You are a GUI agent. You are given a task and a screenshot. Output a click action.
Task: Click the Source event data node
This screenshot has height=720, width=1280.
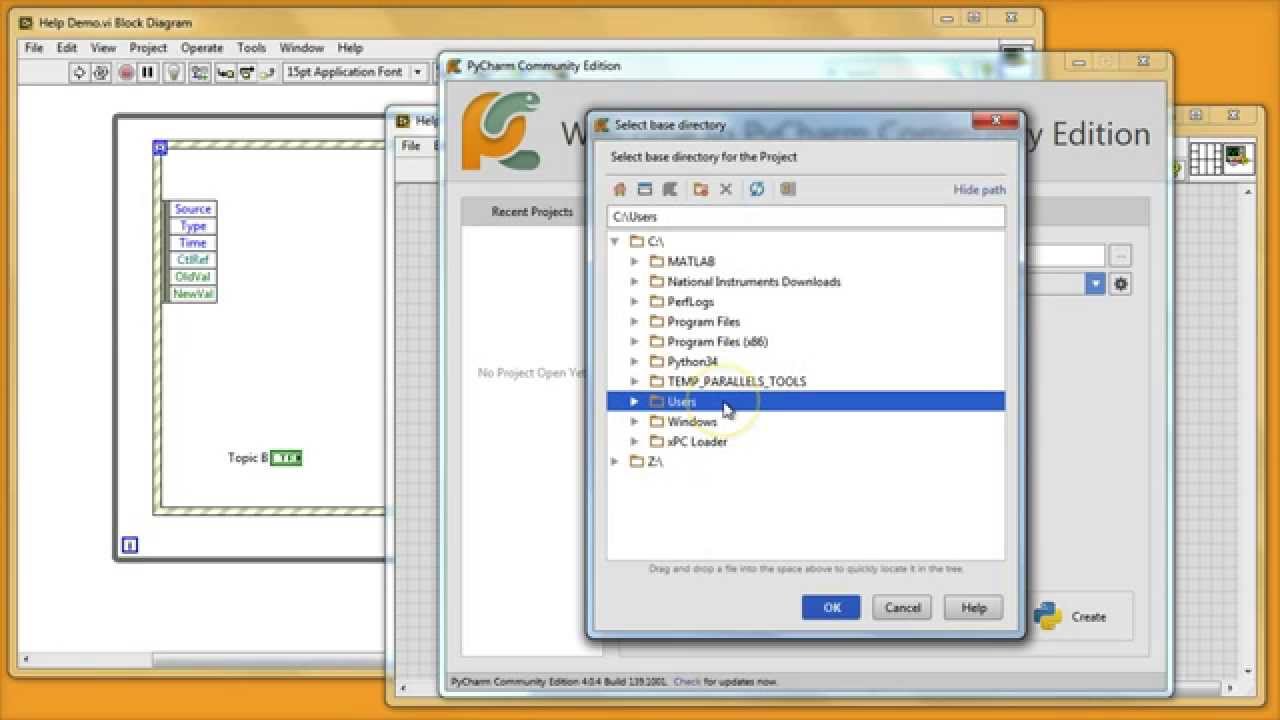click(x=192, y=209)
